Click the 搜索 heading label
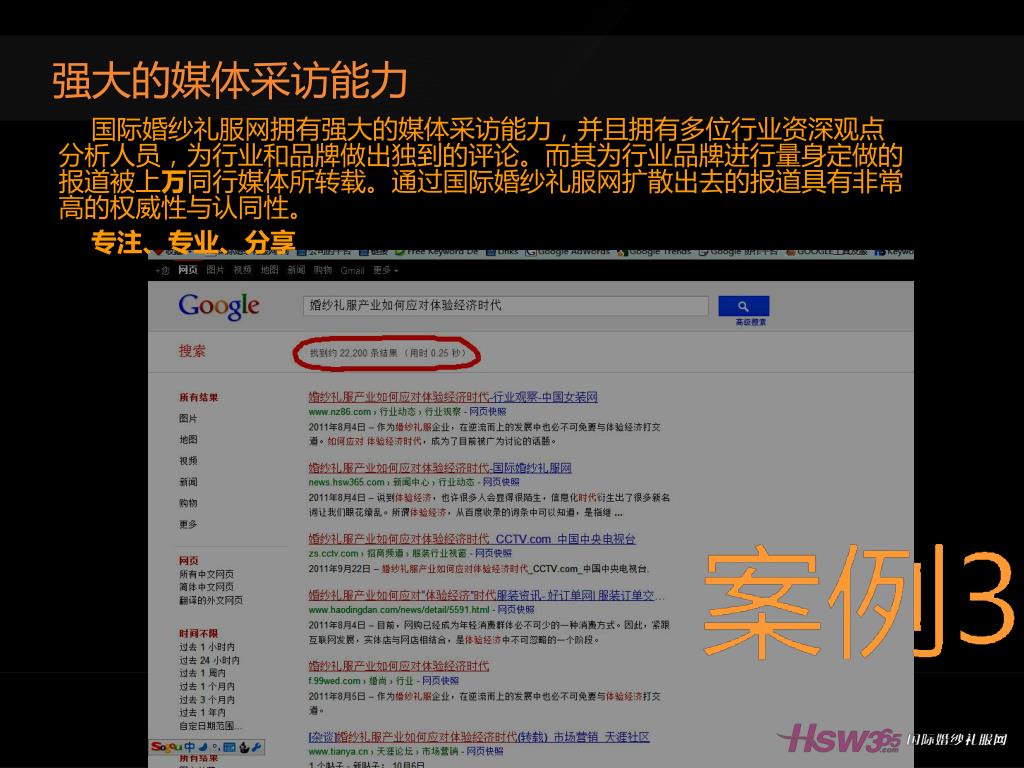Screen dimensions: 1024x768 [x=192, y=351]
